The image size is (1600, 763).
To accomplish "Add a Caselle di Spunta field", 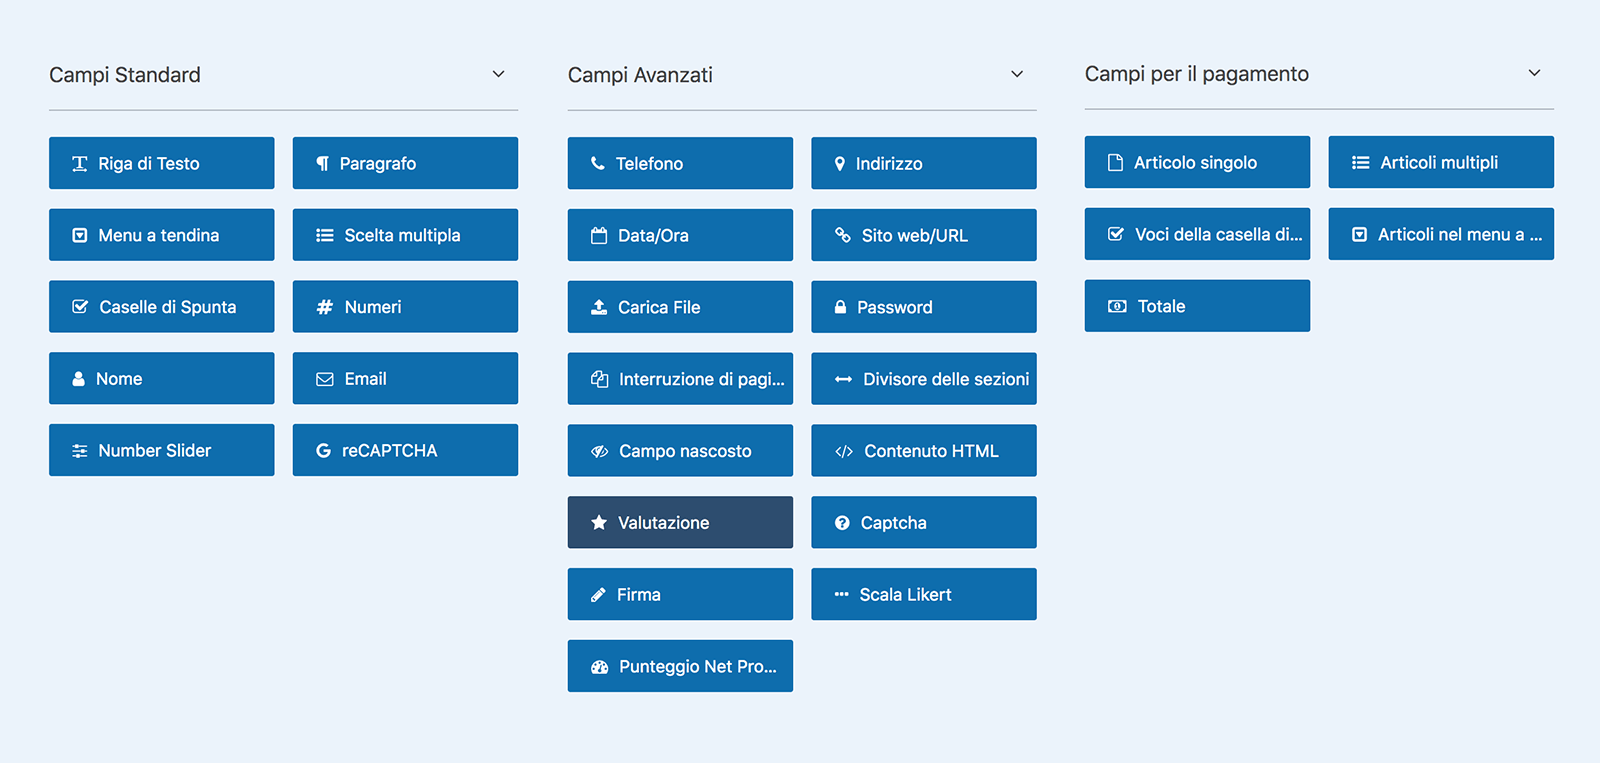I will click(161, 307).
